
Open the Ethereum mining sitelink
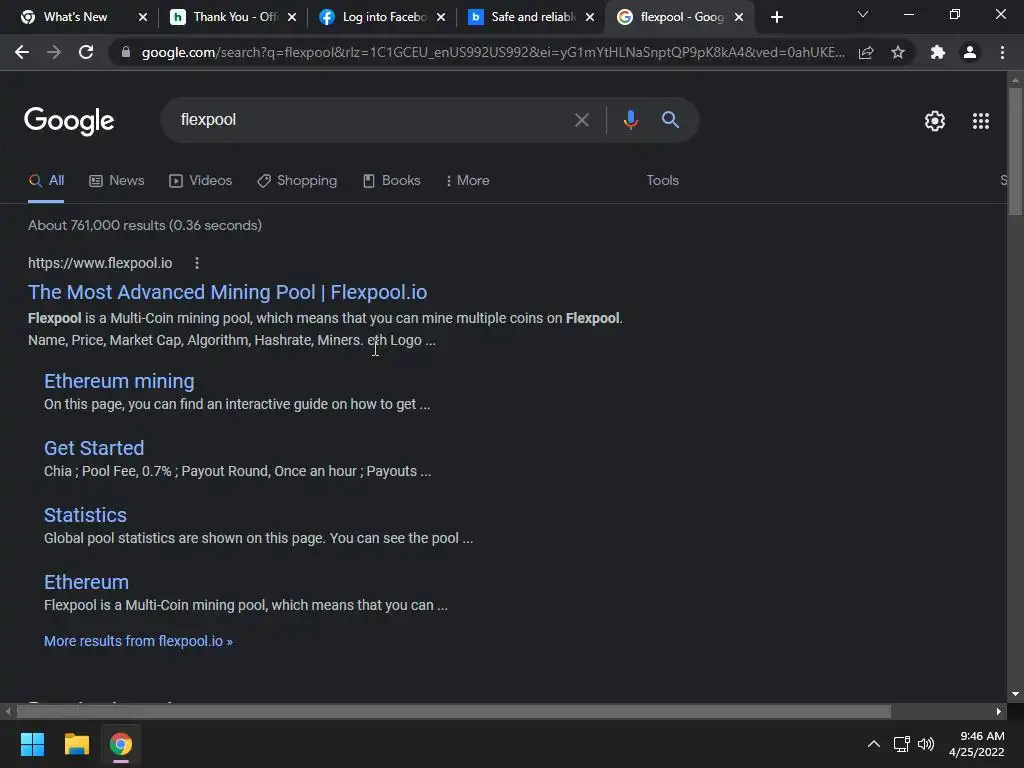[119, 381]
